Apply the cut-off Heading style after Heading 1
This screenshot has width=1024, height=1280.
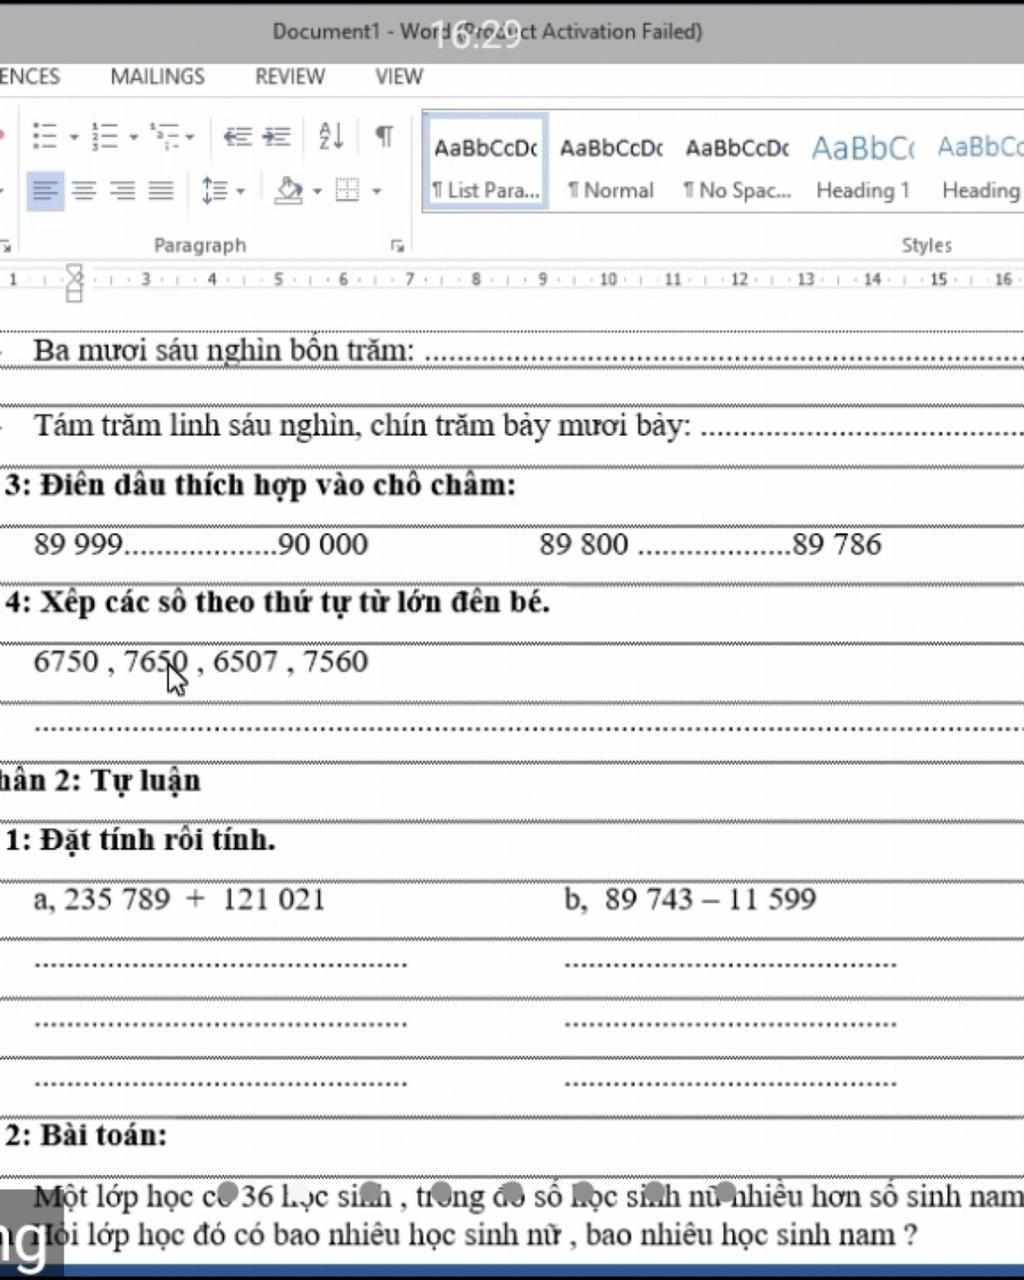click(980, 163)
